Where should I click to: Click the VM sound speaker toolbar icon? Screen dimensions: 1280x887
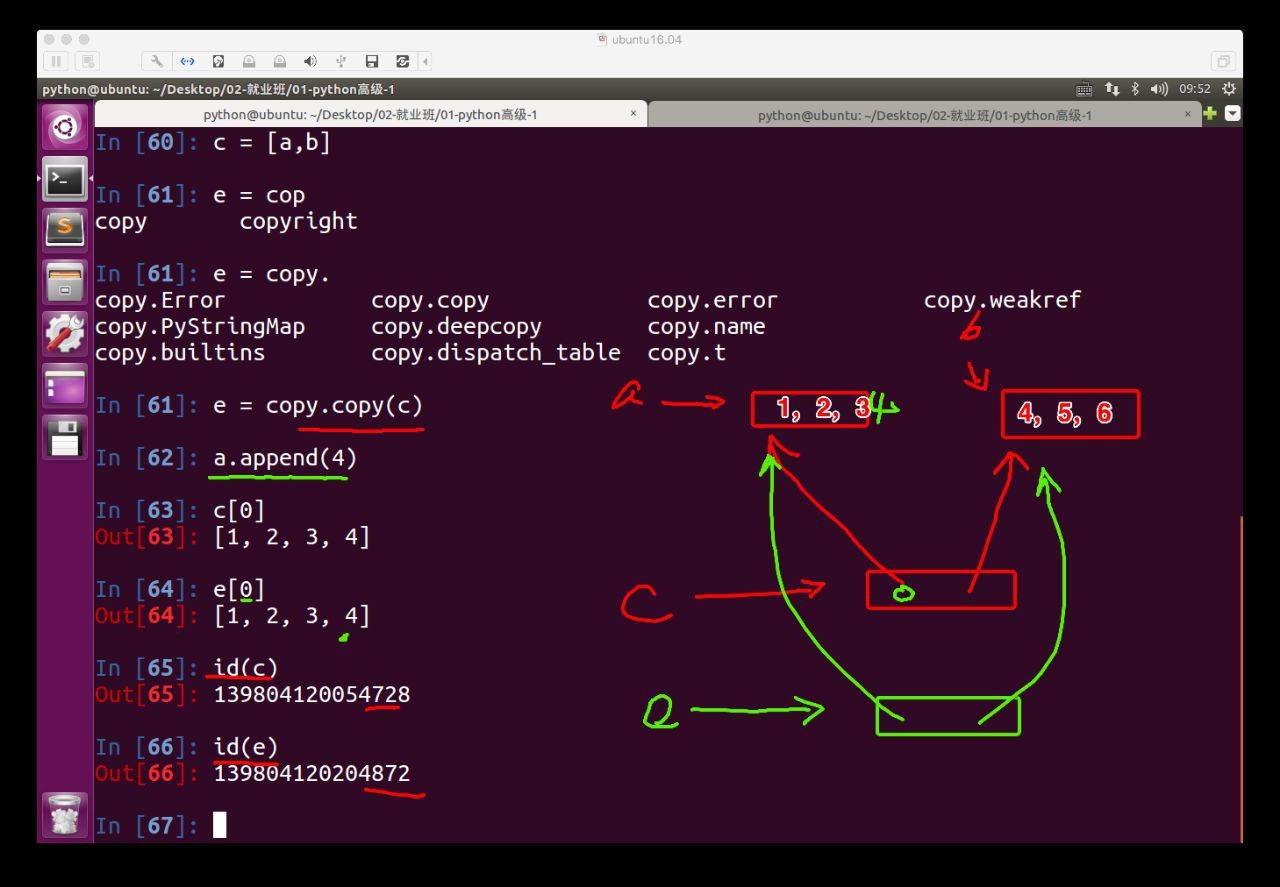310,61
